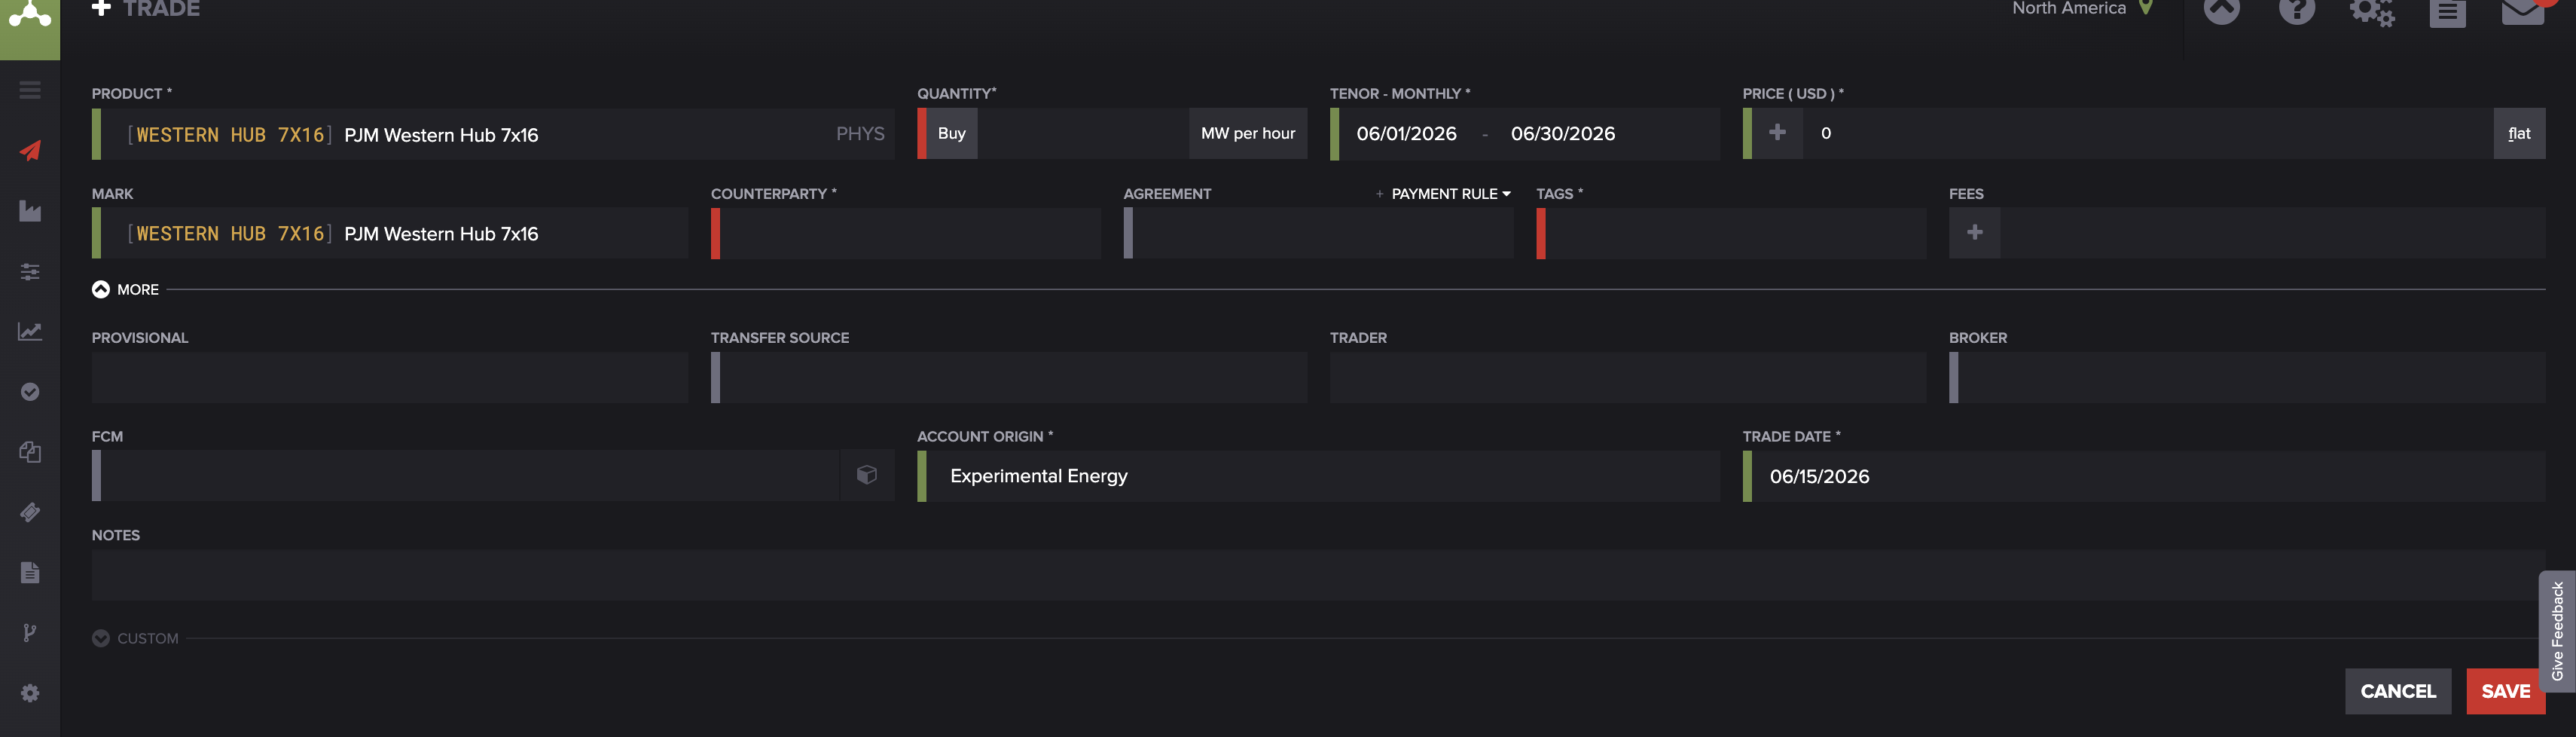This screenshot has height=737, width=2576.
Task: Click the Provisional input field
Action: (x=390, y=377)
